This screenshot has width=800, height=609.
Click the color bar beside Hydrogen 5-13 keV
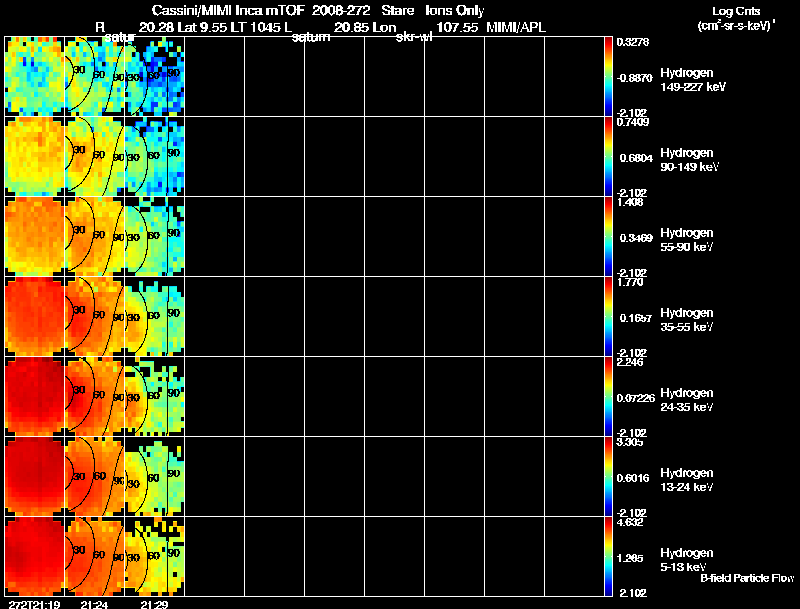[x=608, y=556]
